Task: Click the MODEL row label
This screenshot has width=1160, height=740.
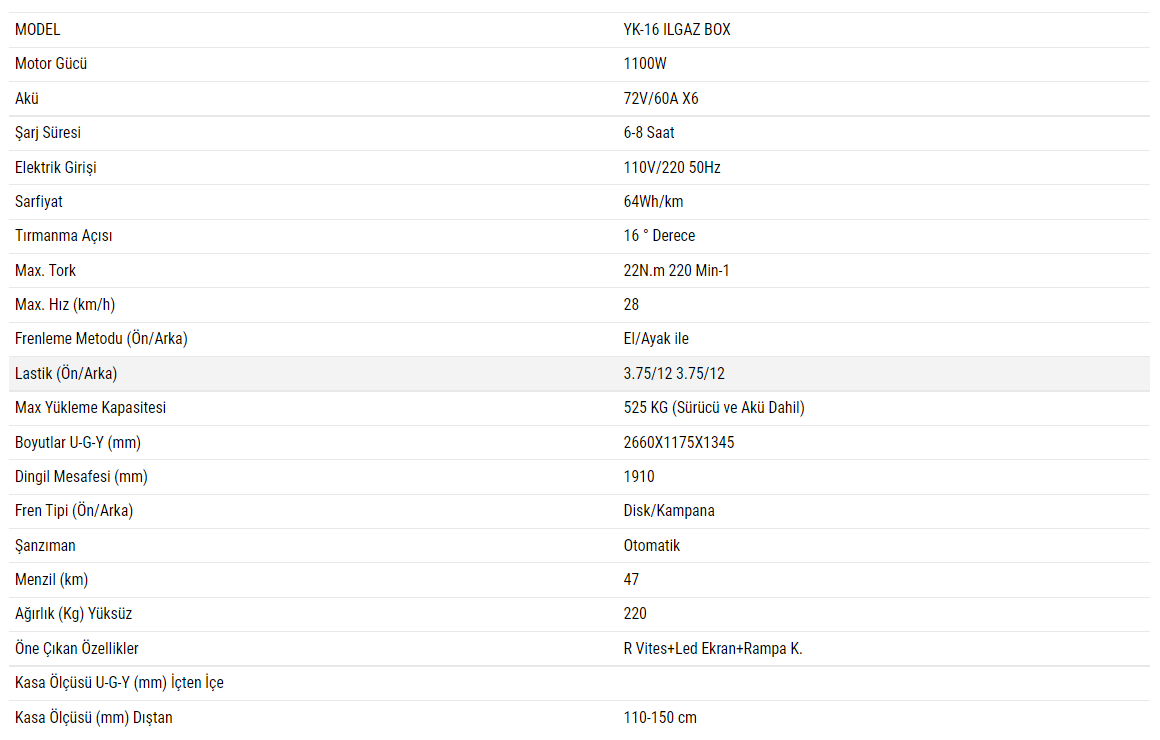Action: pos(38,30)
